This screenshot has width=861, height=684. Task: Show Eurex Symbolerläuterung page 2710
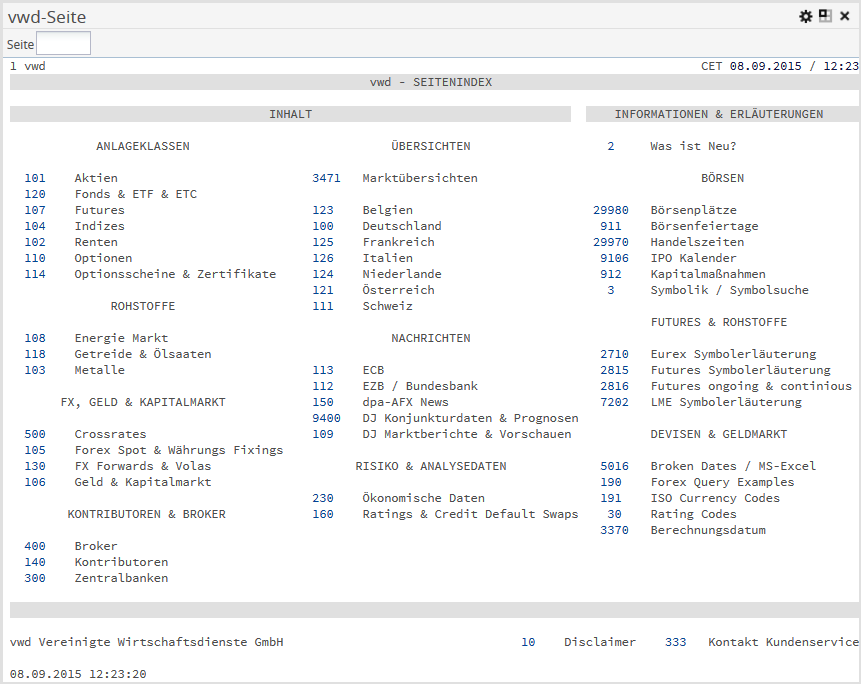[614, 354]
